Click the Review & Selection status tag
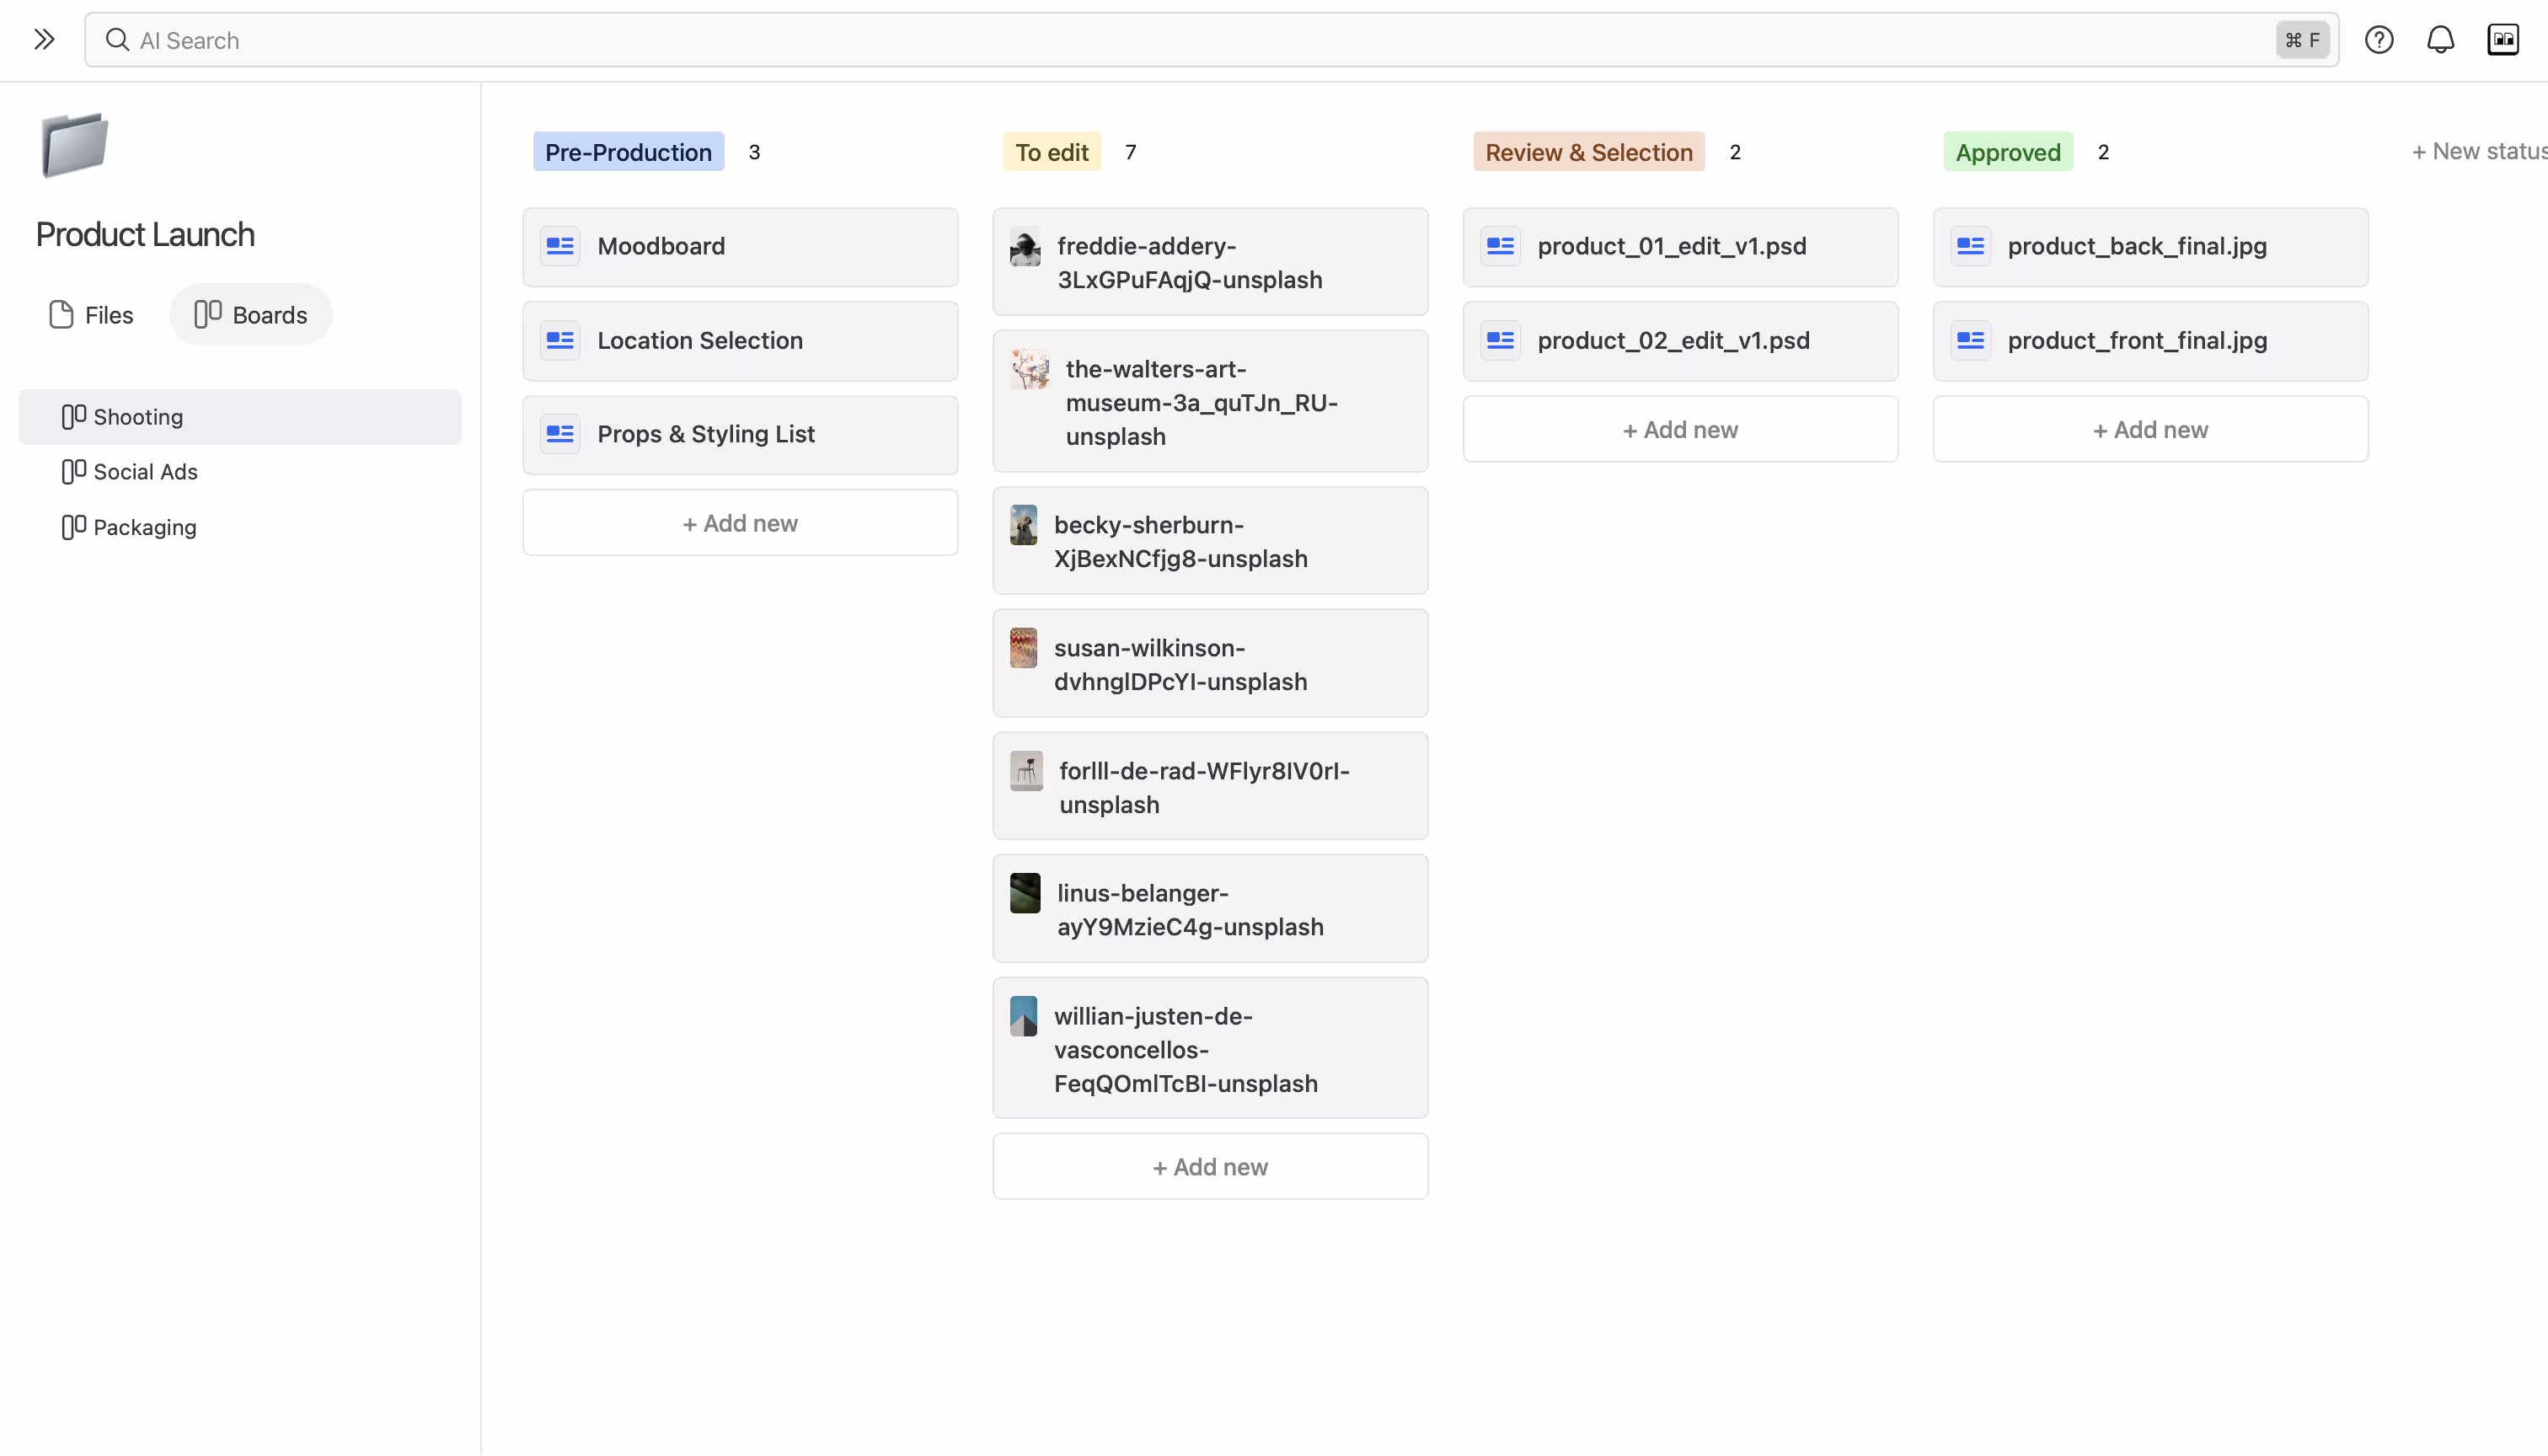2548x1456 pixels. tap(1588, 152)
